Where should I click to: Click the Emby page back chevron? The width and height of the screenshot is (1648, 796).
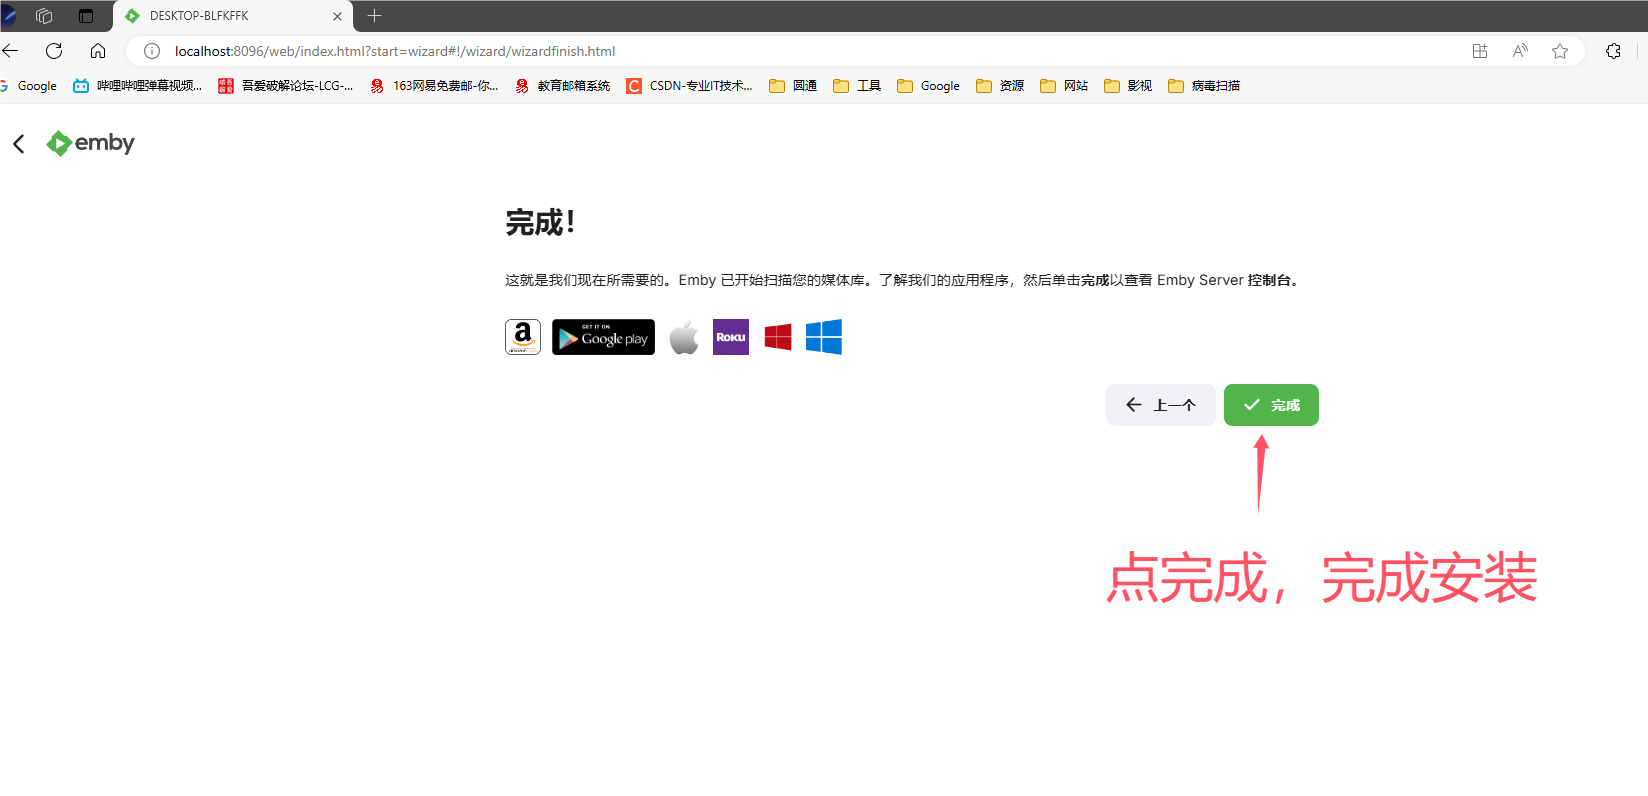19,144
